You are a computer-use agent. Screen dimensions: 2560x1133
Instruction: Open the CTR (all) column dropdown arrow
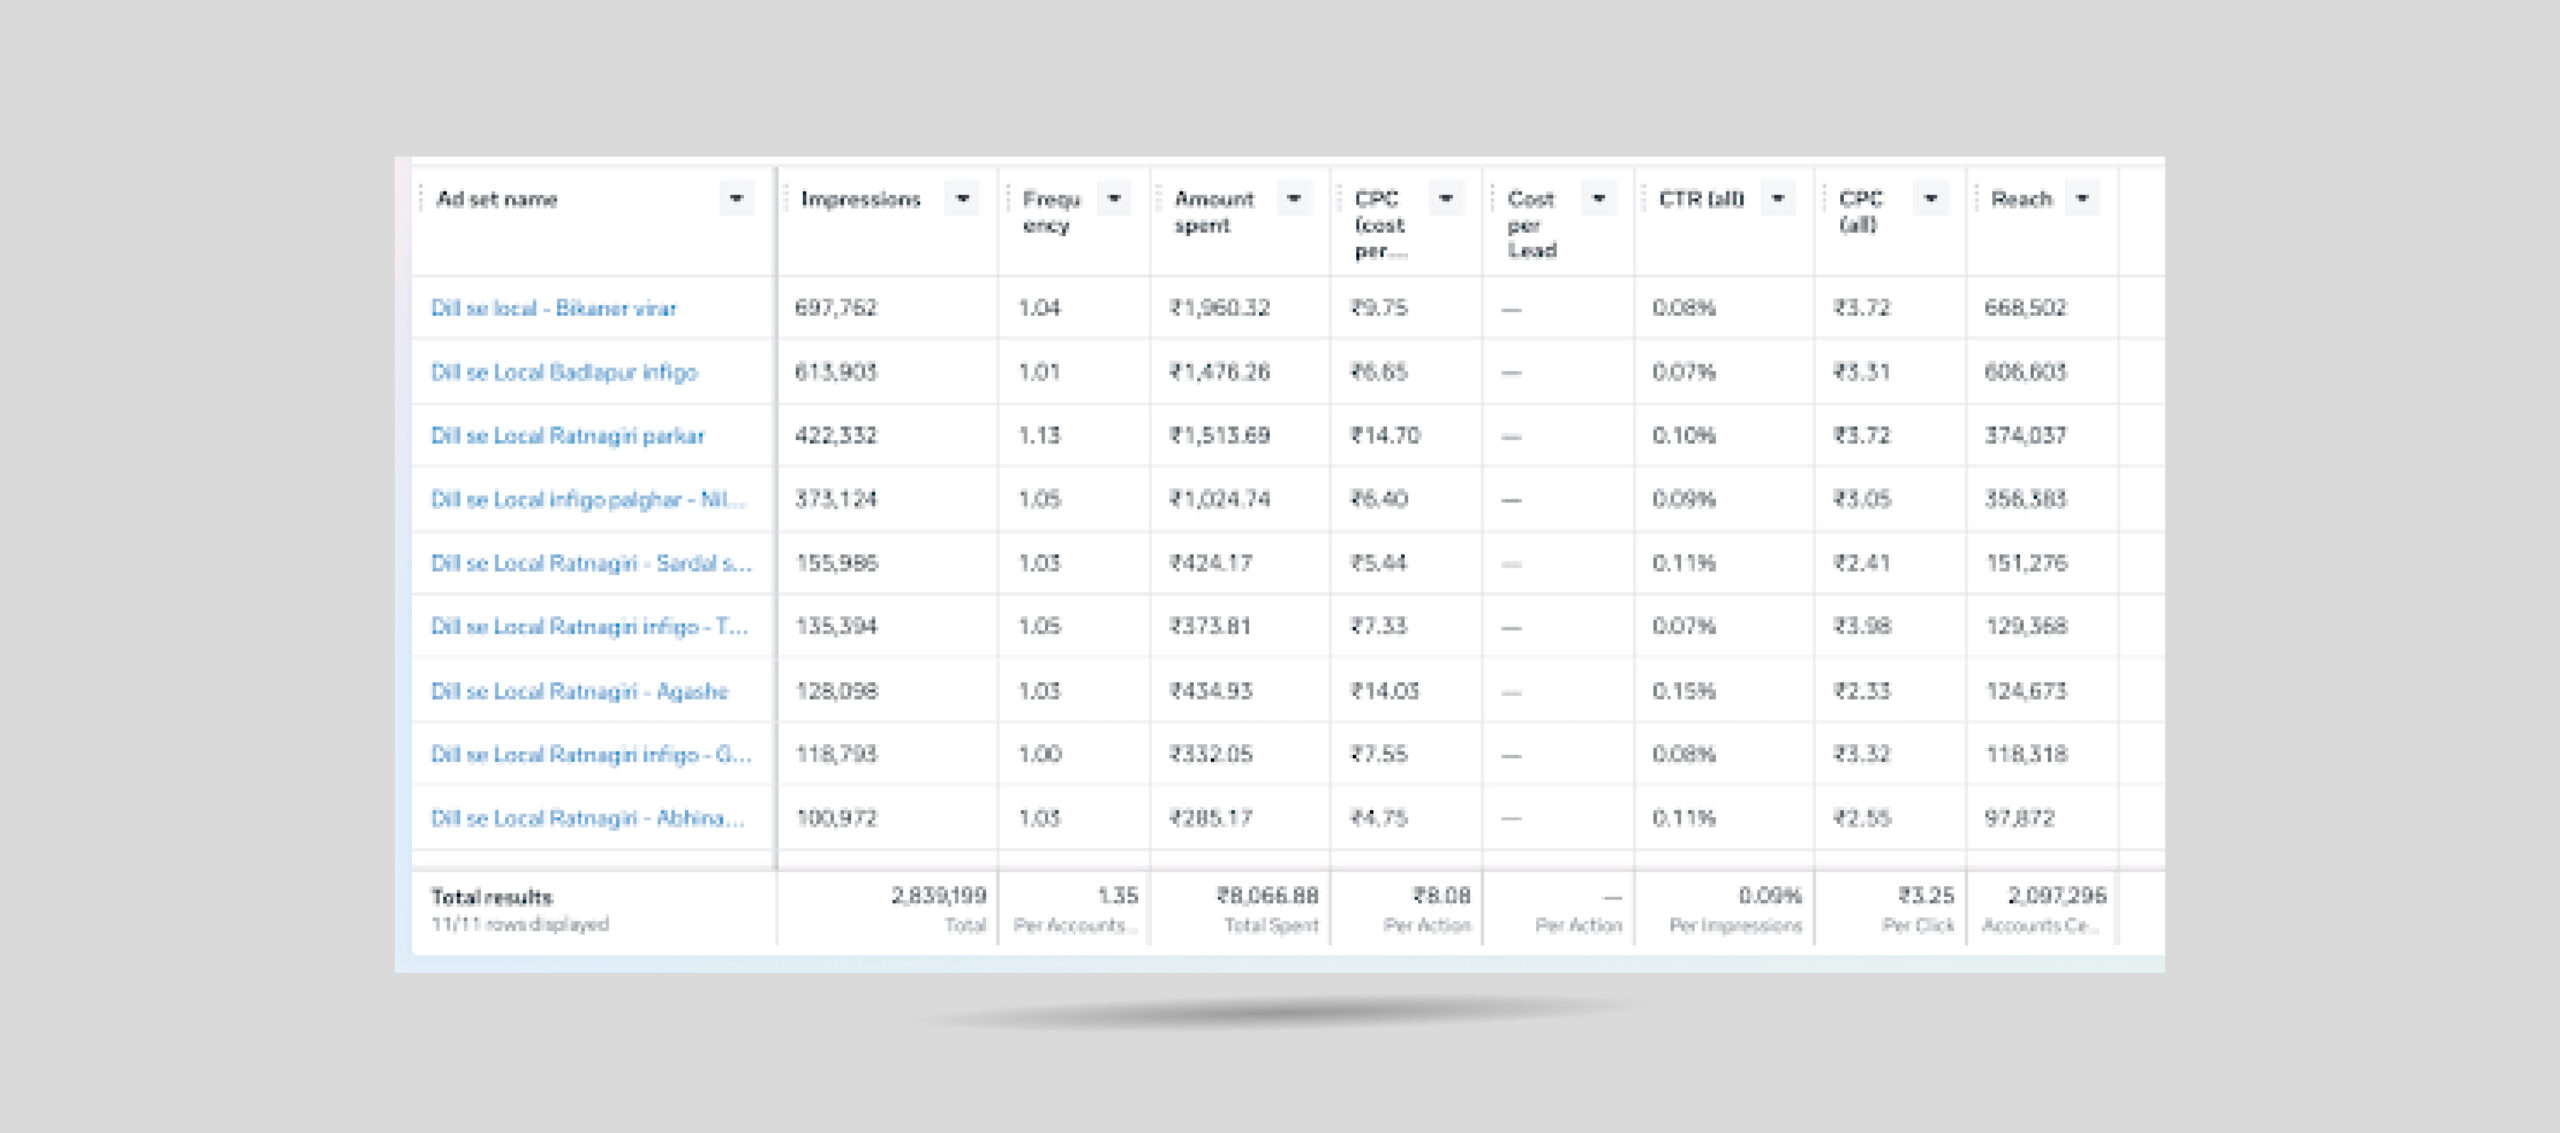tap(1778, 199)
